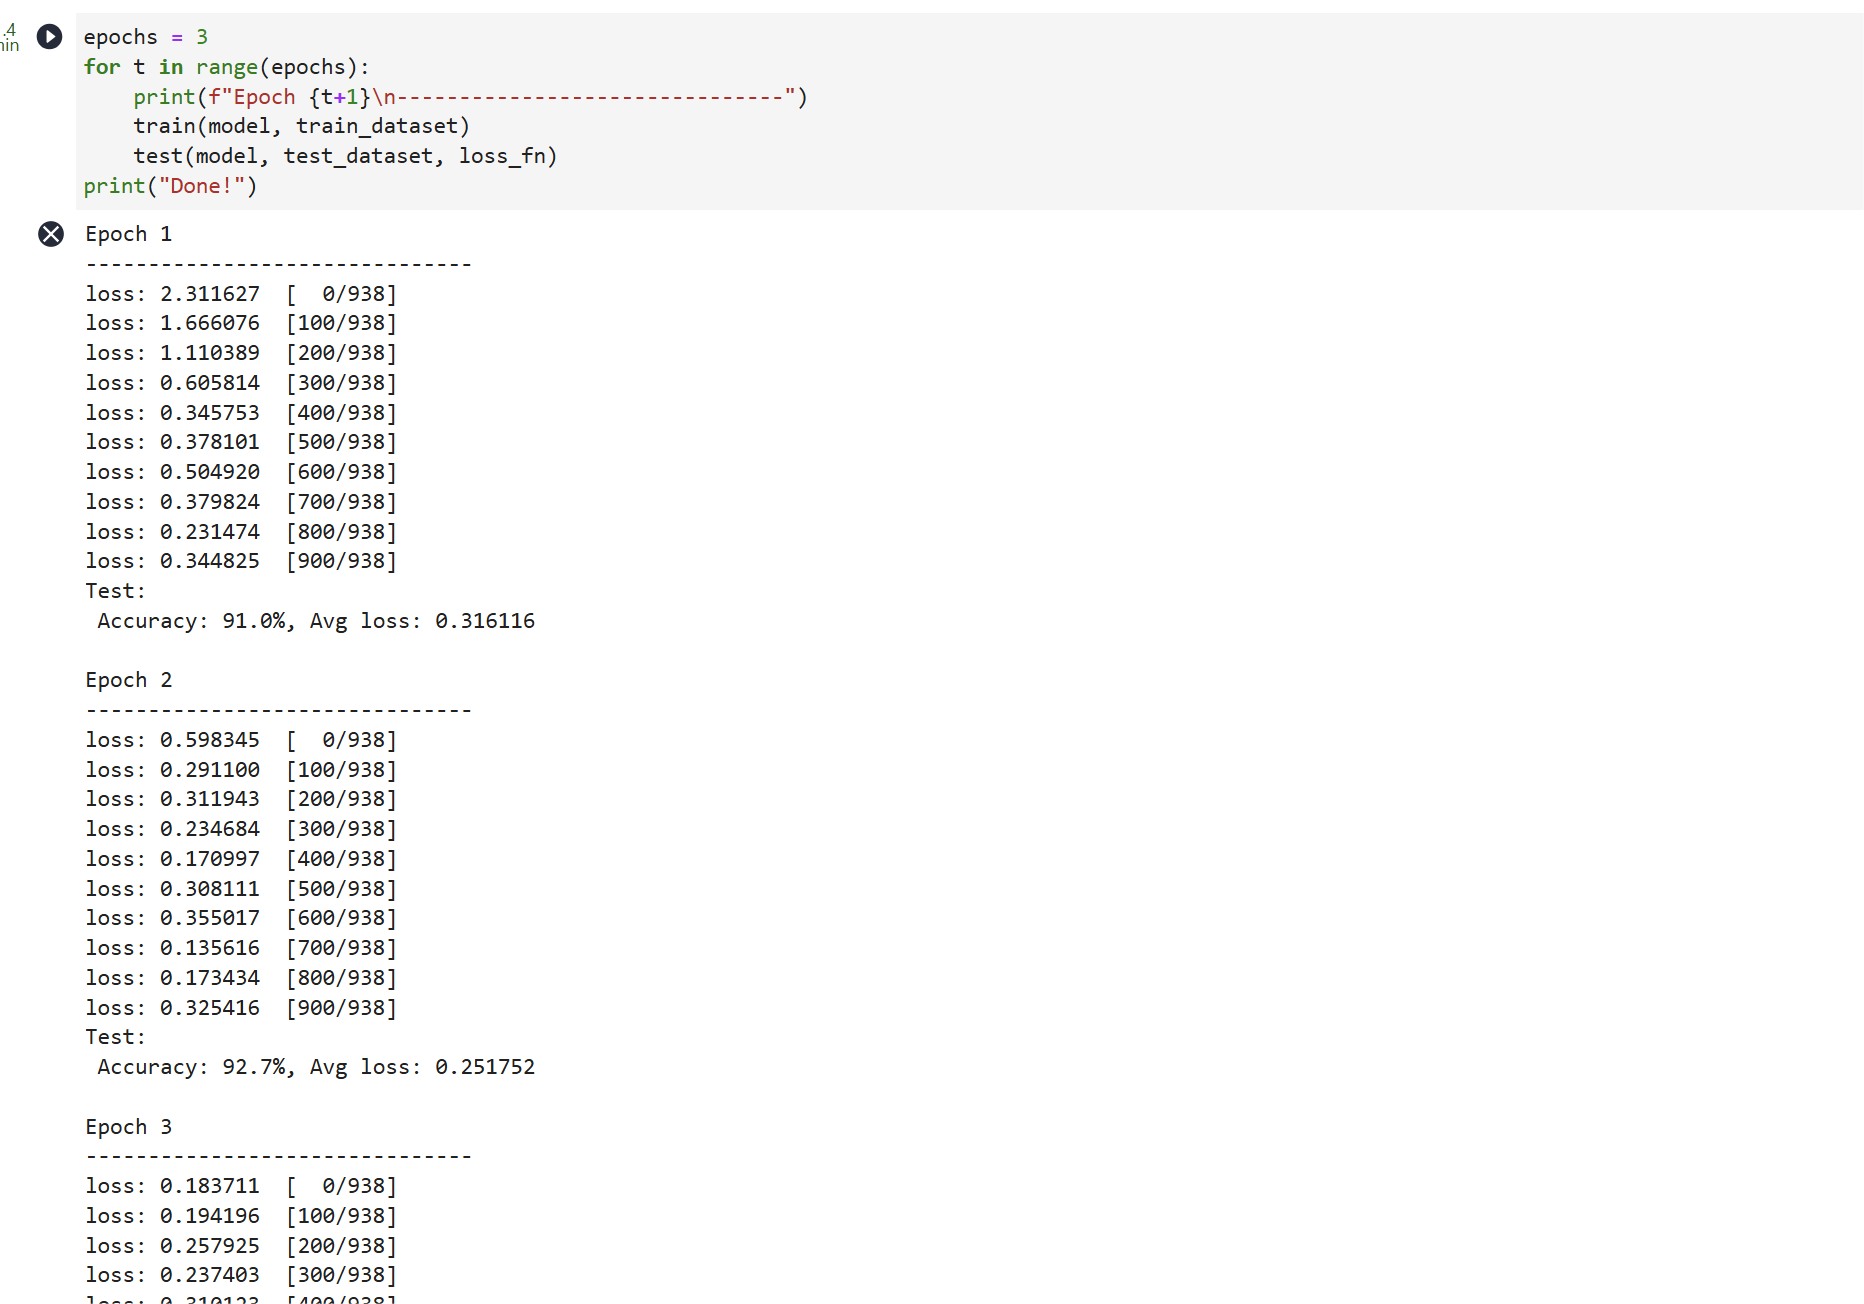Select the 'loss: 0.344825' output line
Screen dimensions: 1864x1304
tap(241, 561)
